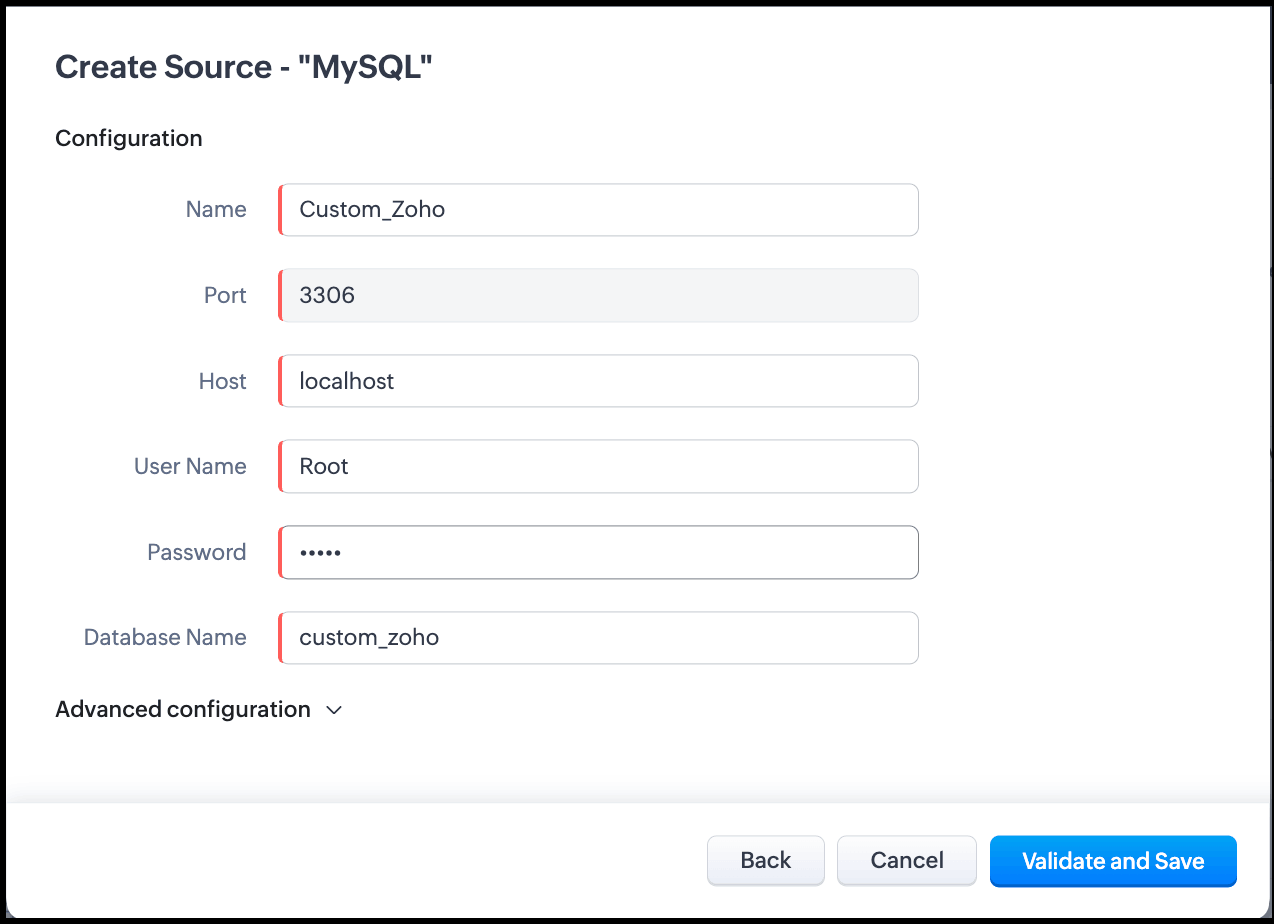
Task: Focus the masked Password input field
Action: click(x=598, y=553)
